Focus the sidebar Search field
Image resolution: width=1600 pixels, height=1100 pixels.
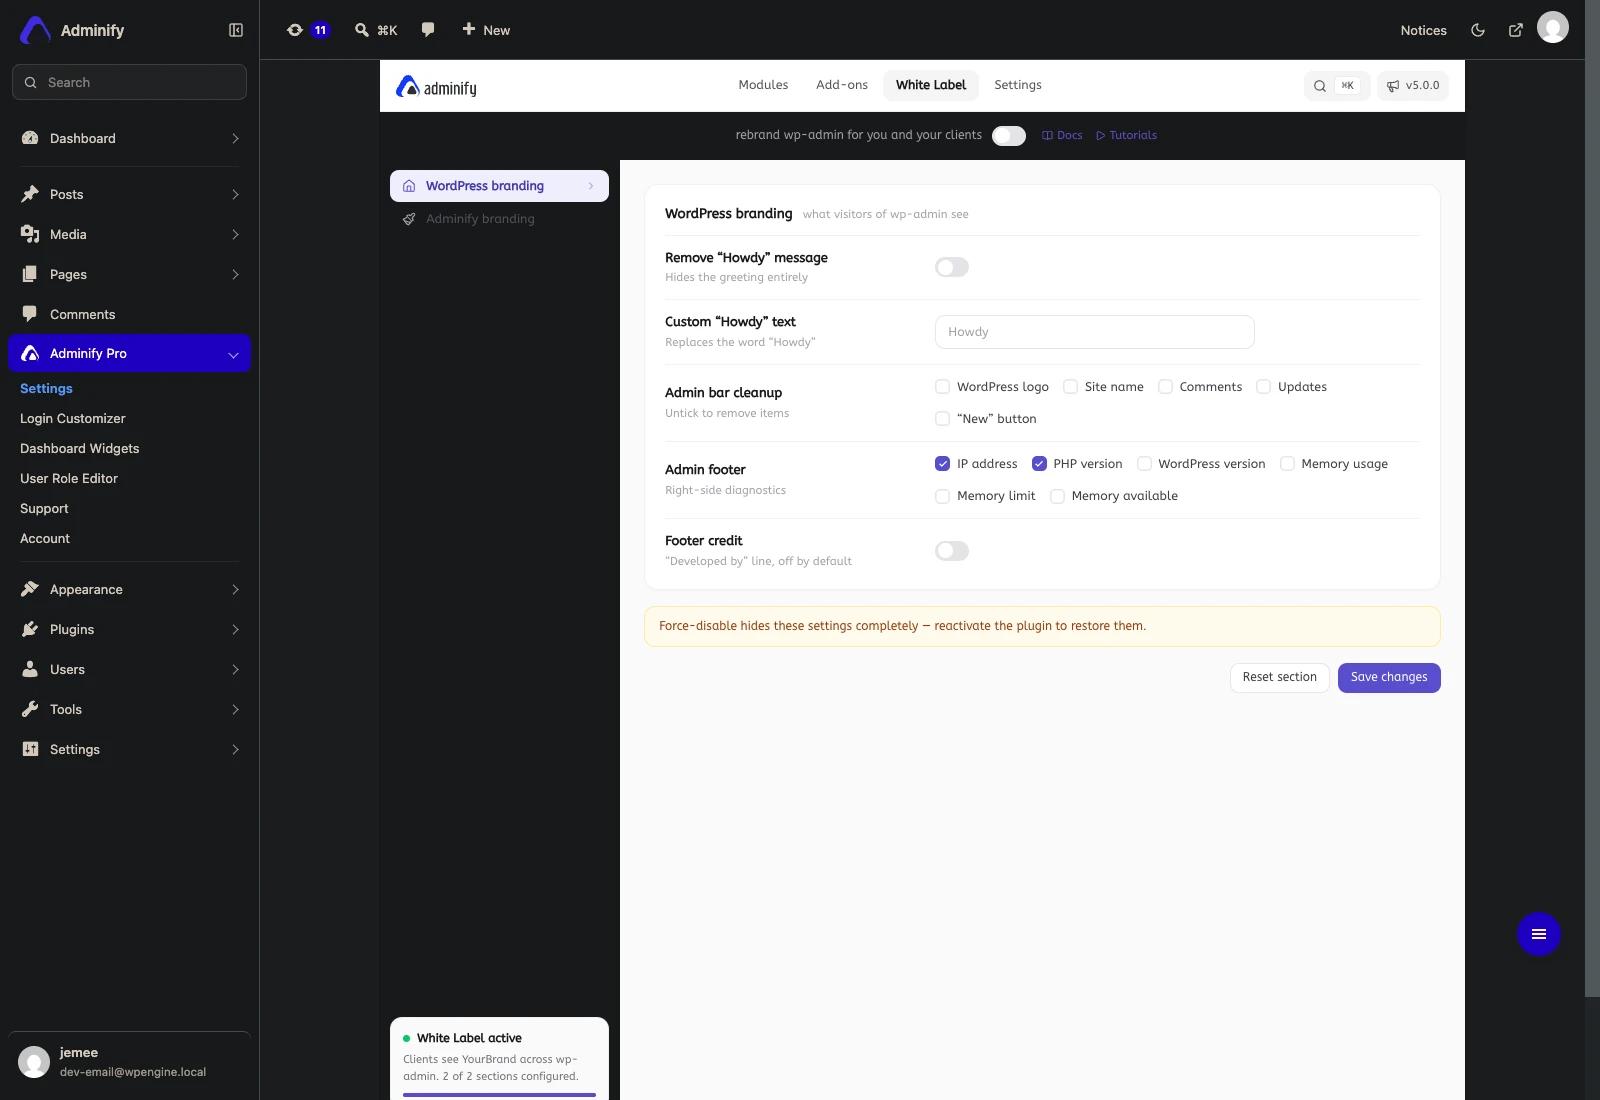point(129,82)
